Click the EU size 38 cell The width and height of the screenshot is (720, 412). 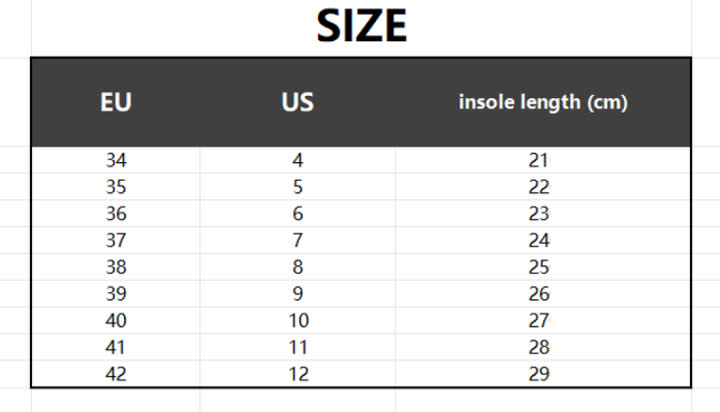pyautogui.click(x=116, y=267)
